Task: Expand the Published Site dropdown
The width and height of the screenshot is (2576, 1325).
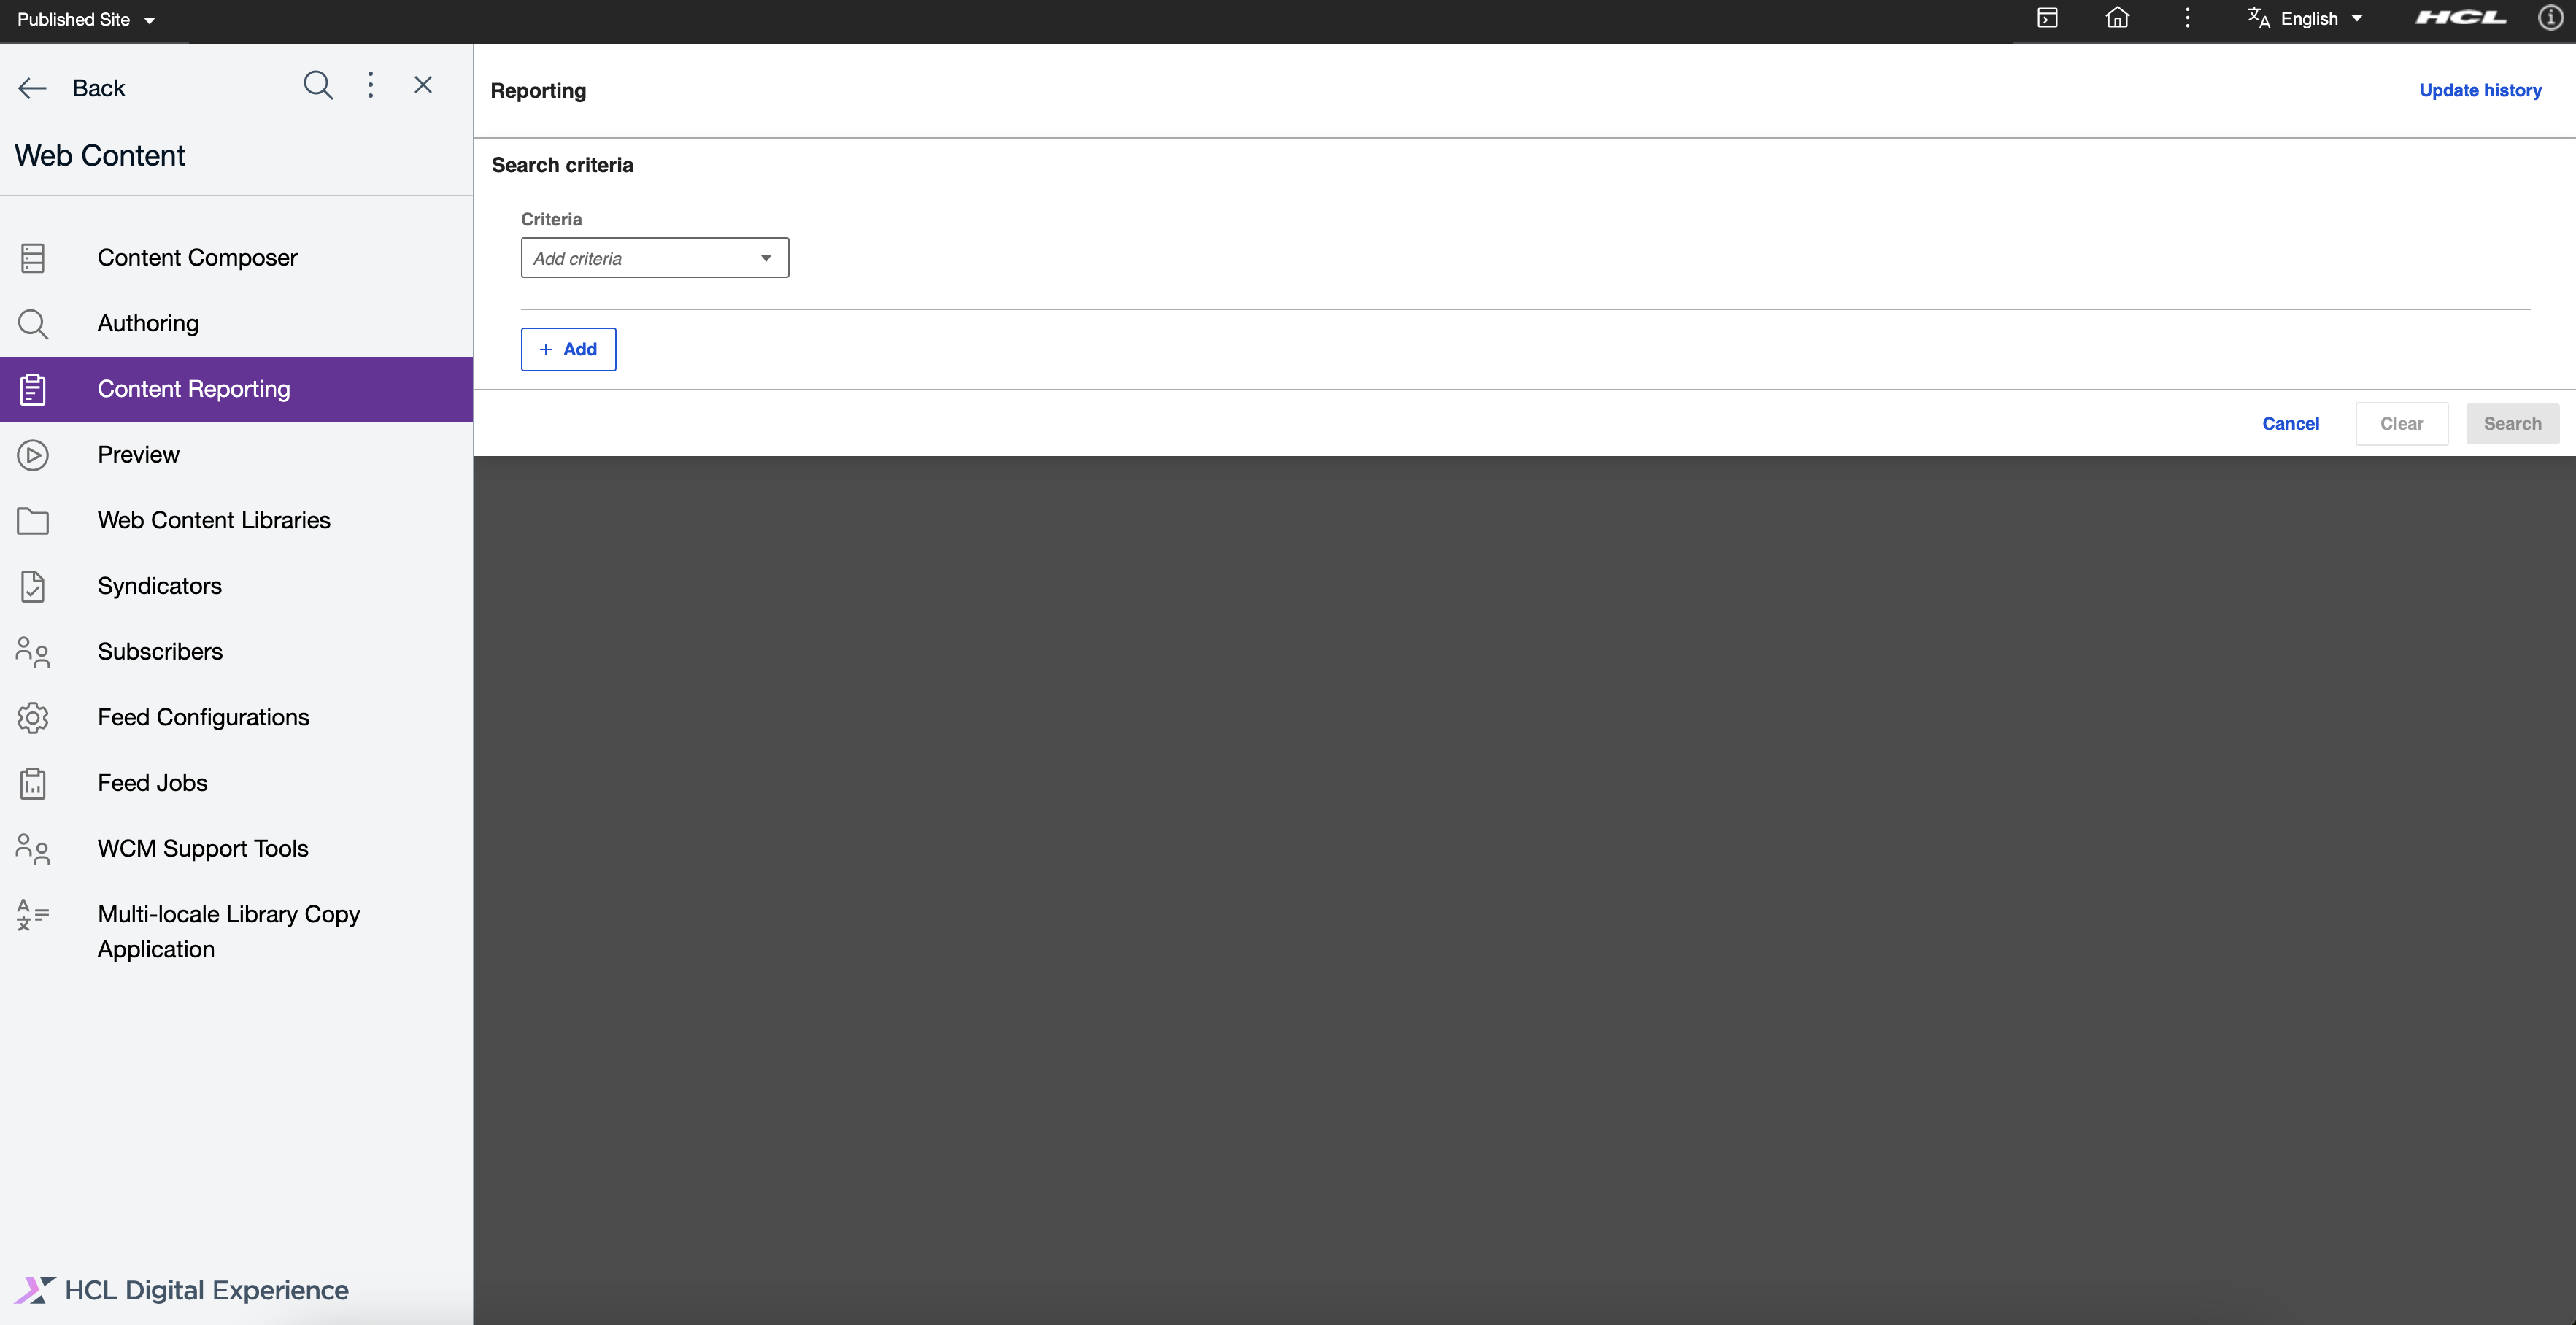Action: click(x=86, y=19)
